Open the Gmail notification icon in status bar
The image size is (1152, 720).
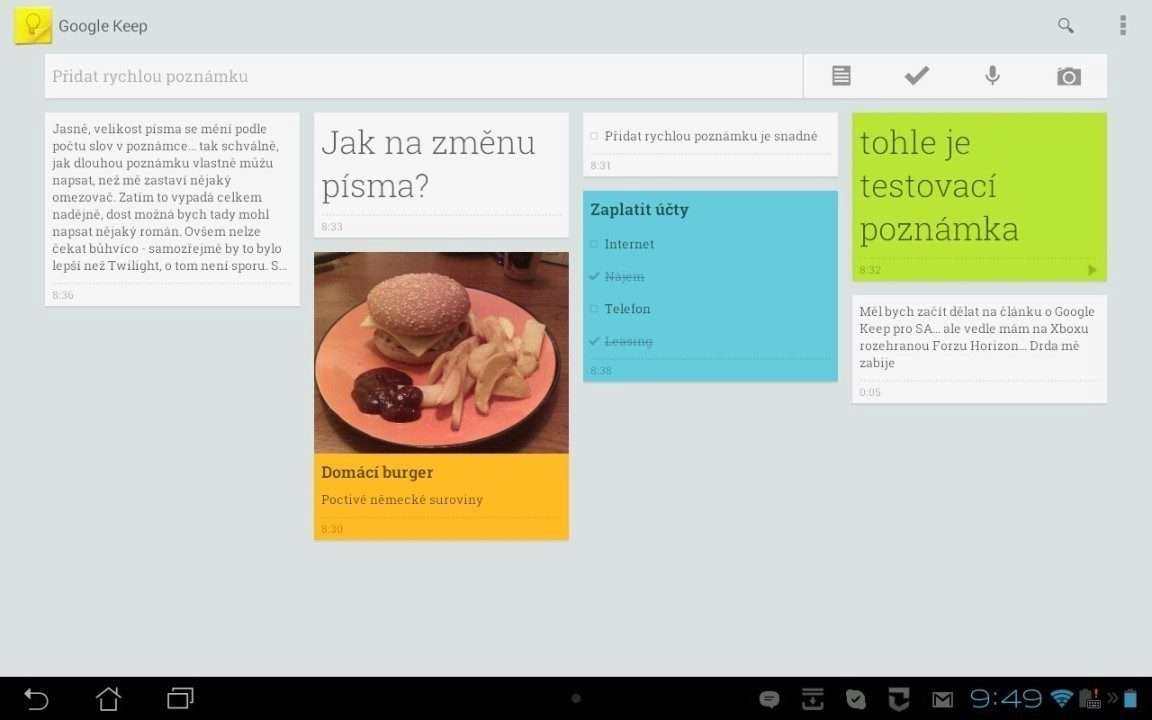(943, 699)
